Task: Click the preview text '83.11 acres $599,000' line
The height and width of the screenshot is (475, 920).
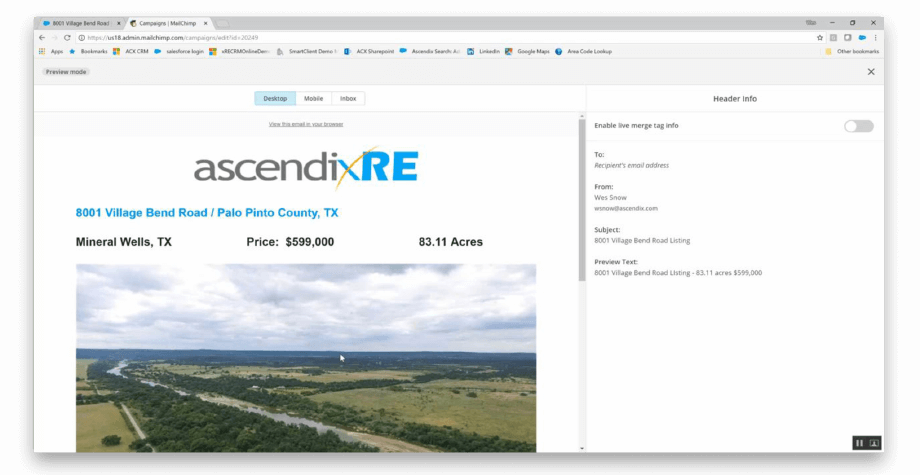Action: (x=678, y=273)
